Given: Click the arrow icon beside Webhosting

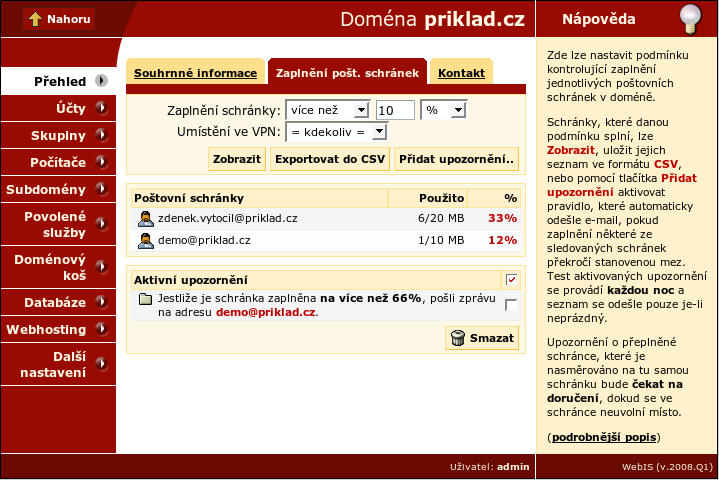Looking at the screenshot, I should (101, 329).
